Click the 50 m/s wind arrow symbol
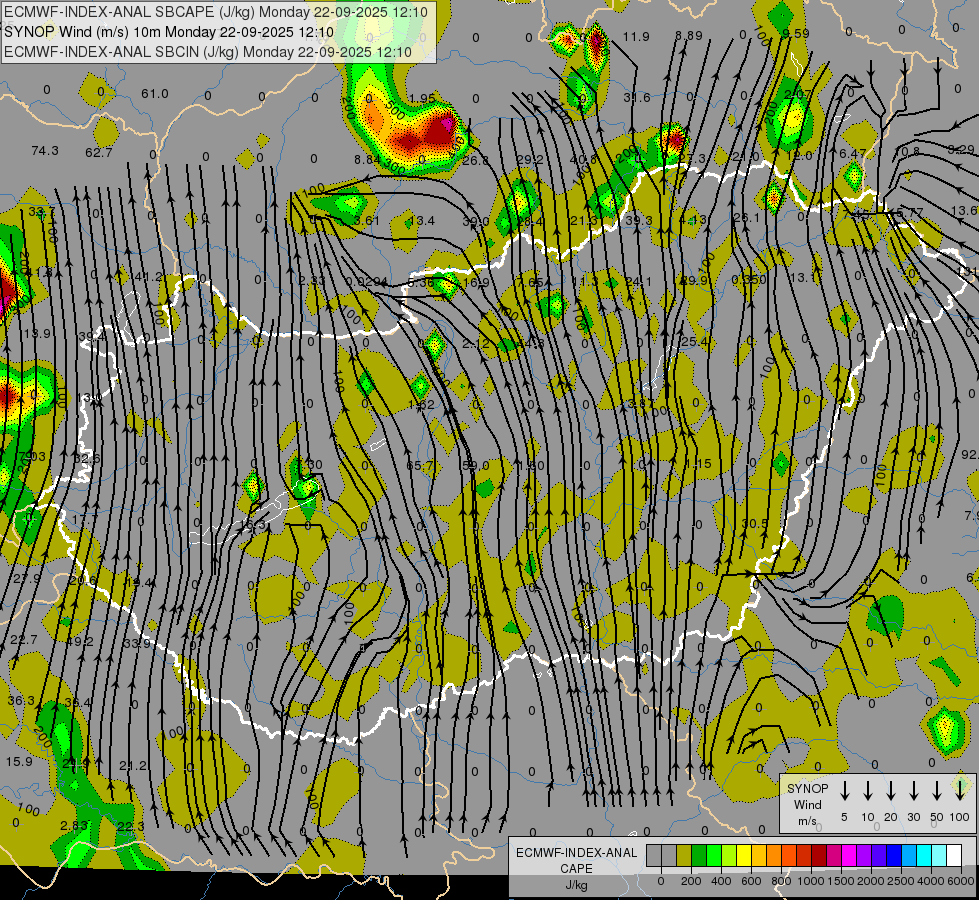This screenshot has height=900, width=979. pyautogui.click(x=937, y=790)
